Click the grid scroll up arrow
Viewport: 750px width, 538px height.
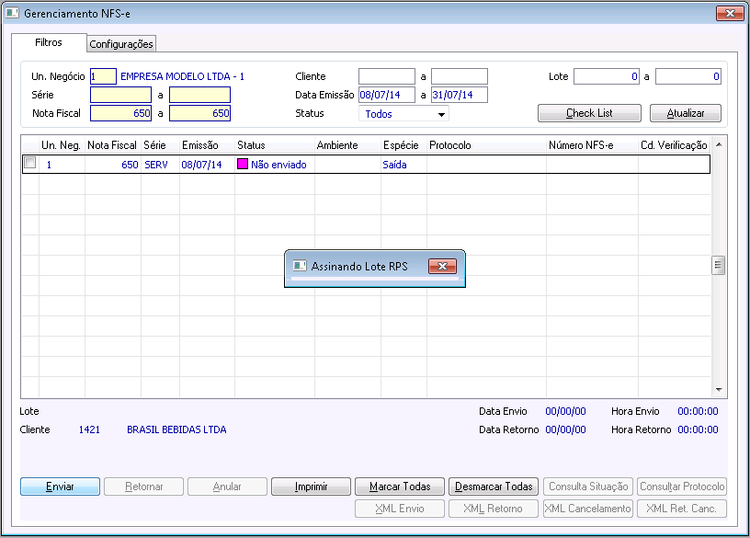(718, 144)
